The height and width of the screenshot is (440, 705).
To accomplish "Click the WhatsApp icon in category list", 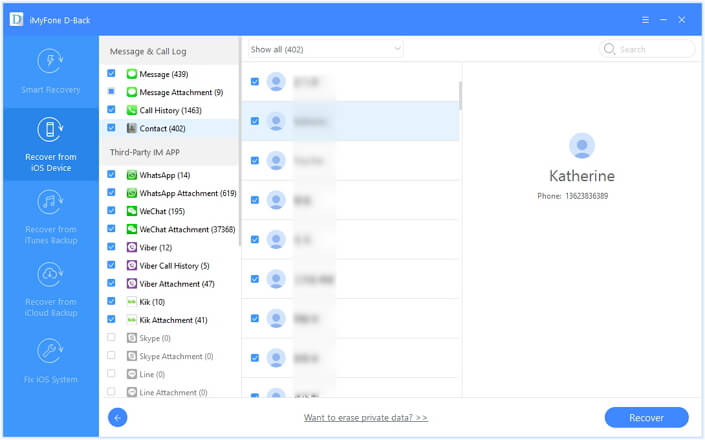I will click(x=132, y=175).
